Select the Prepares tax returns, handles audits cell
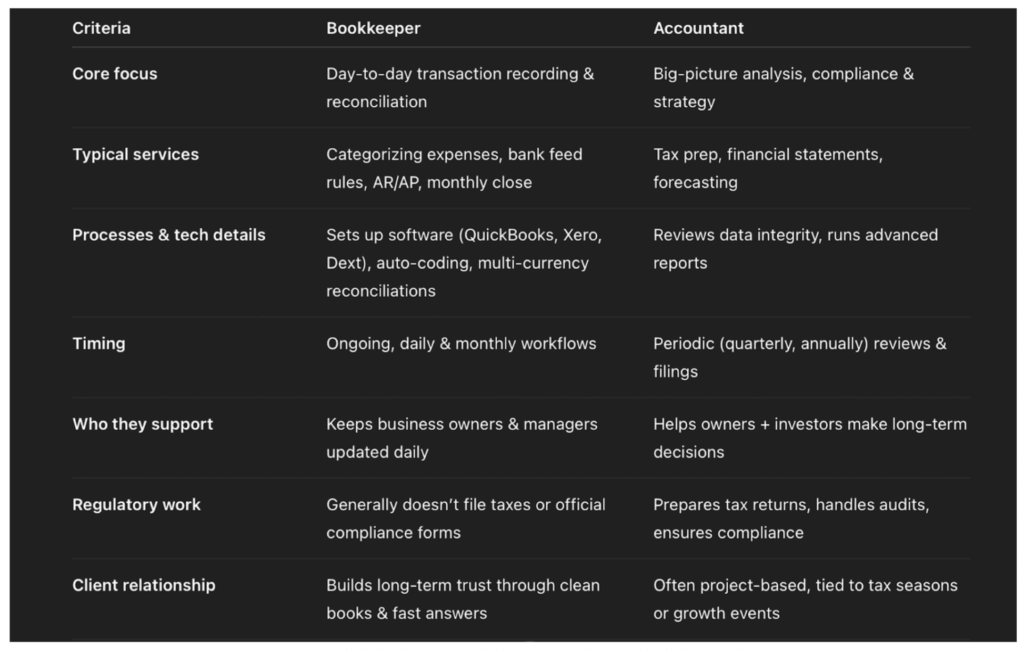 [x=792, y=519]
